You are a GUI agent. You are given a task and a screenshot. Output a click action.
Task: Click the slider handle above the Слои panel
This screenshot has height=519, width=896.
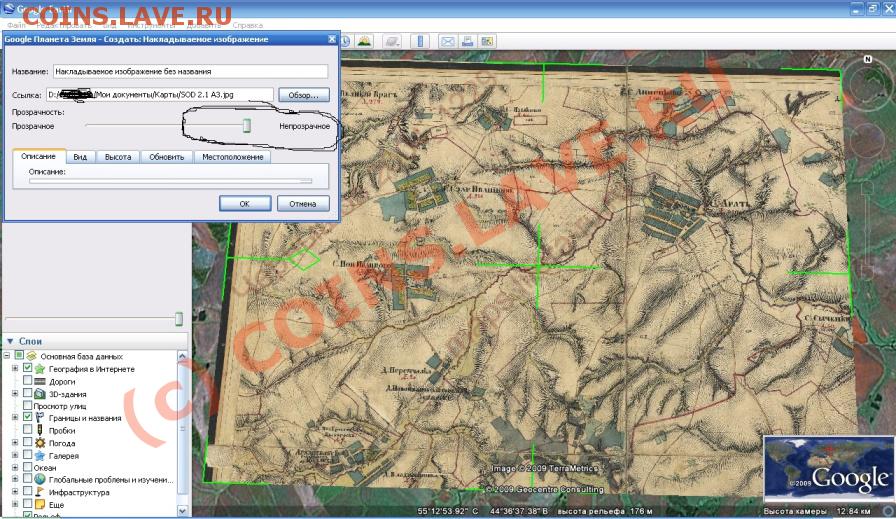pyautogui.click(x=179, y=318)
